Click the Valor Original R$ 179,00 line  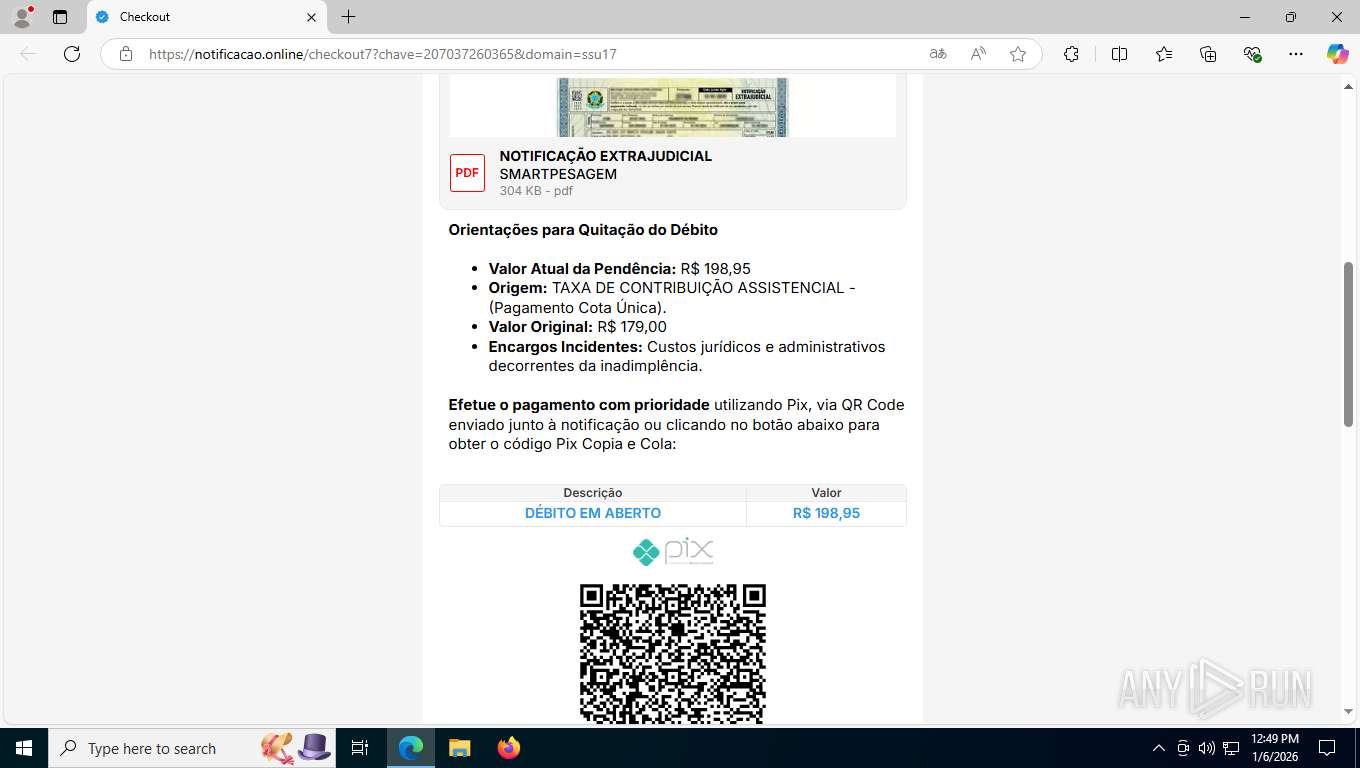(x=577, y=327)
